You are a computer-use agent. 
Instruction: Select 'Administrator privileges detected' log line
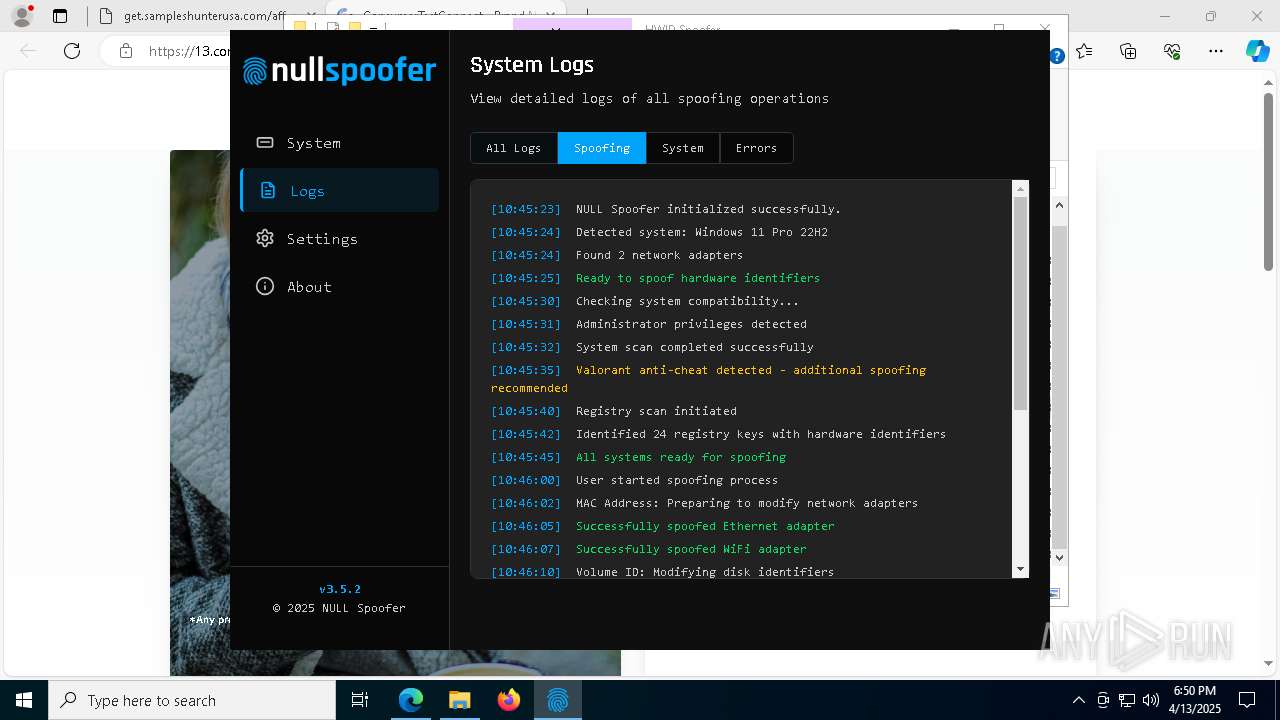click(x=691, y=324)
